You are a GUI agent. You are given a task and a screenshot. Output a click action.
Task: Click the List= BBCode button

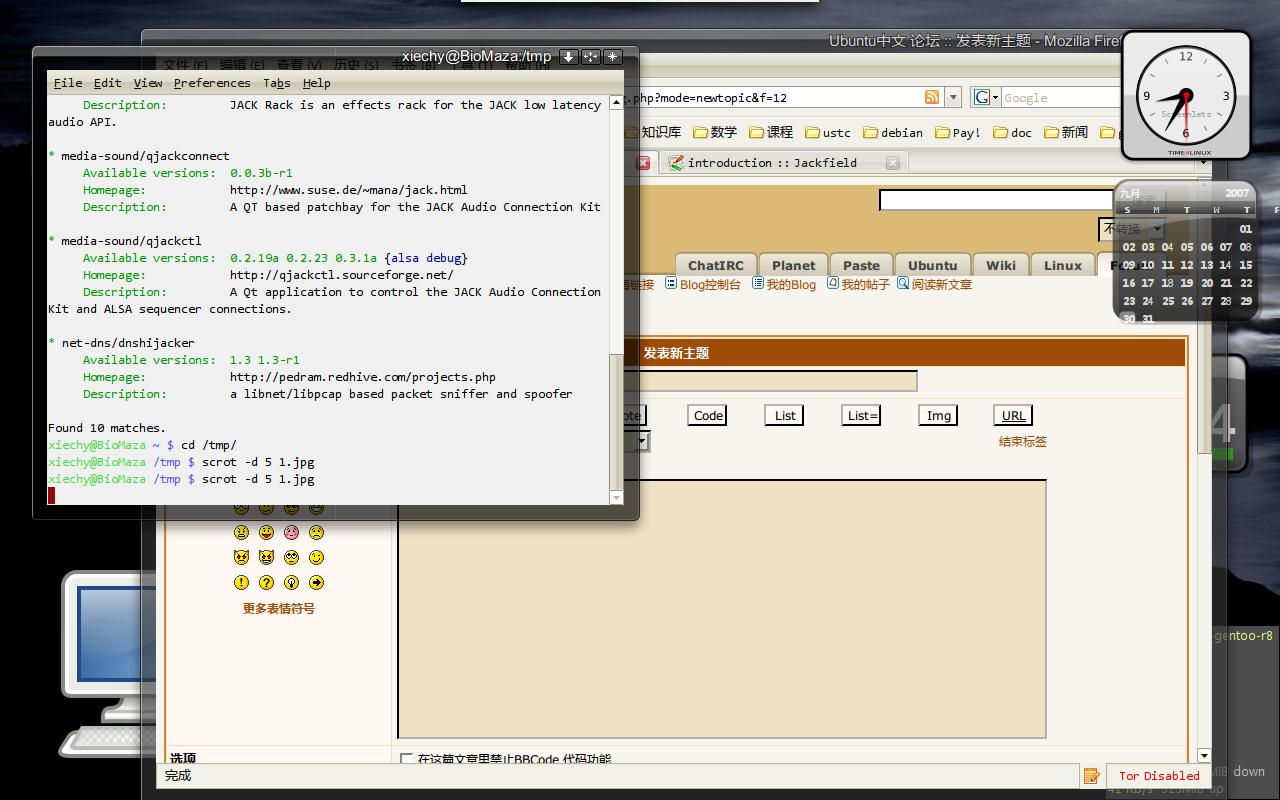coord(861,415)
